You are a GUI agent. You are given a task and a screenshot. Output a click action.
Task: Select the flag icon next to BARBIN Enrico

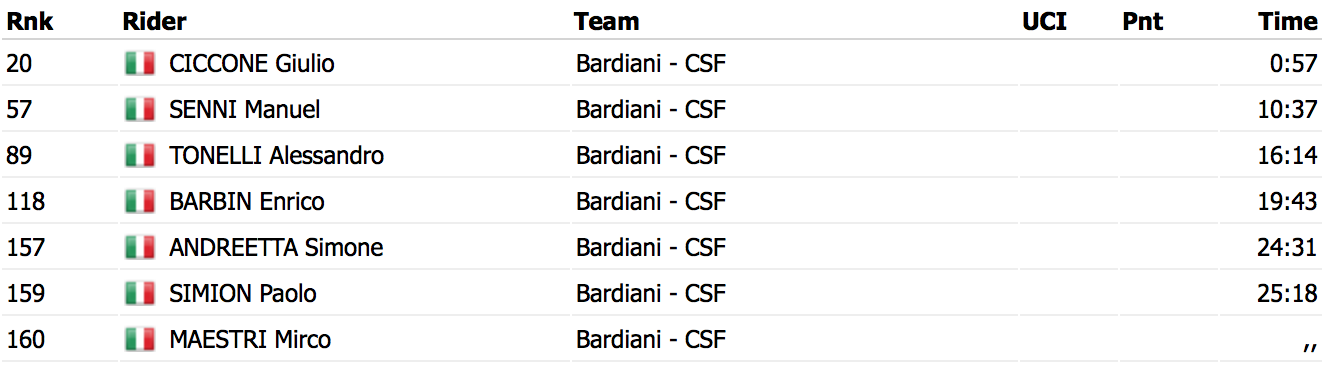point(140,202)
